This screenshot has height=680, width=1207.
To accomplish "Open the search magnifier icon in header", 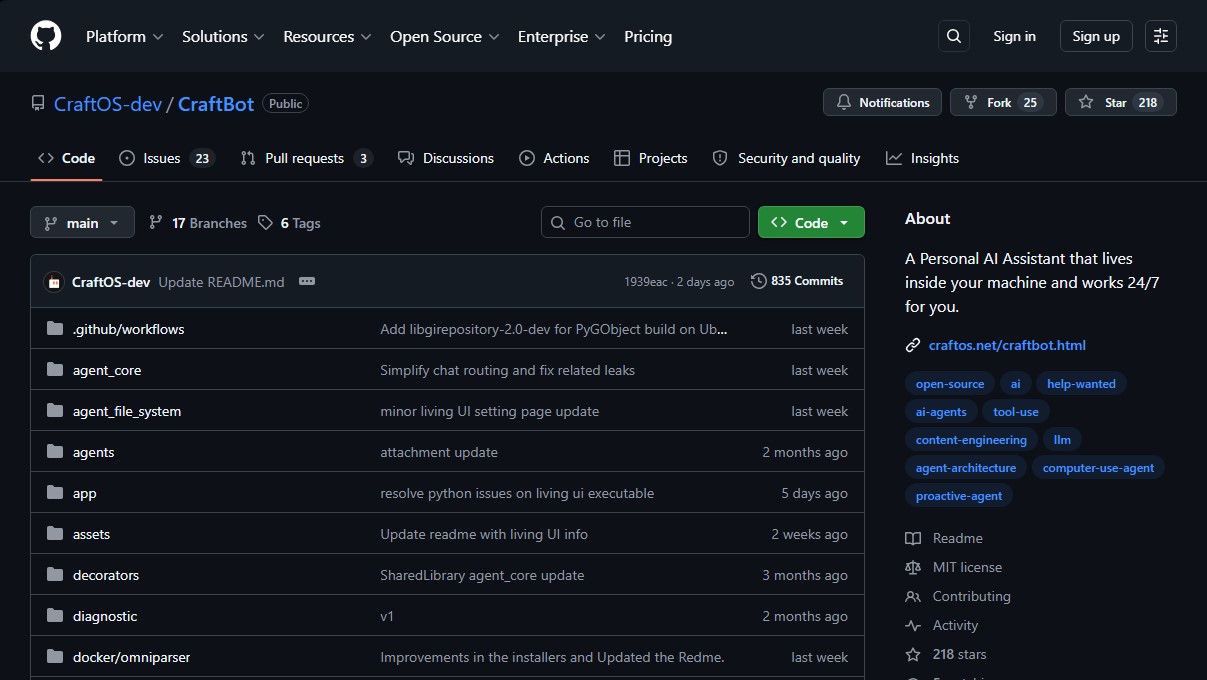I will (954, 36).
